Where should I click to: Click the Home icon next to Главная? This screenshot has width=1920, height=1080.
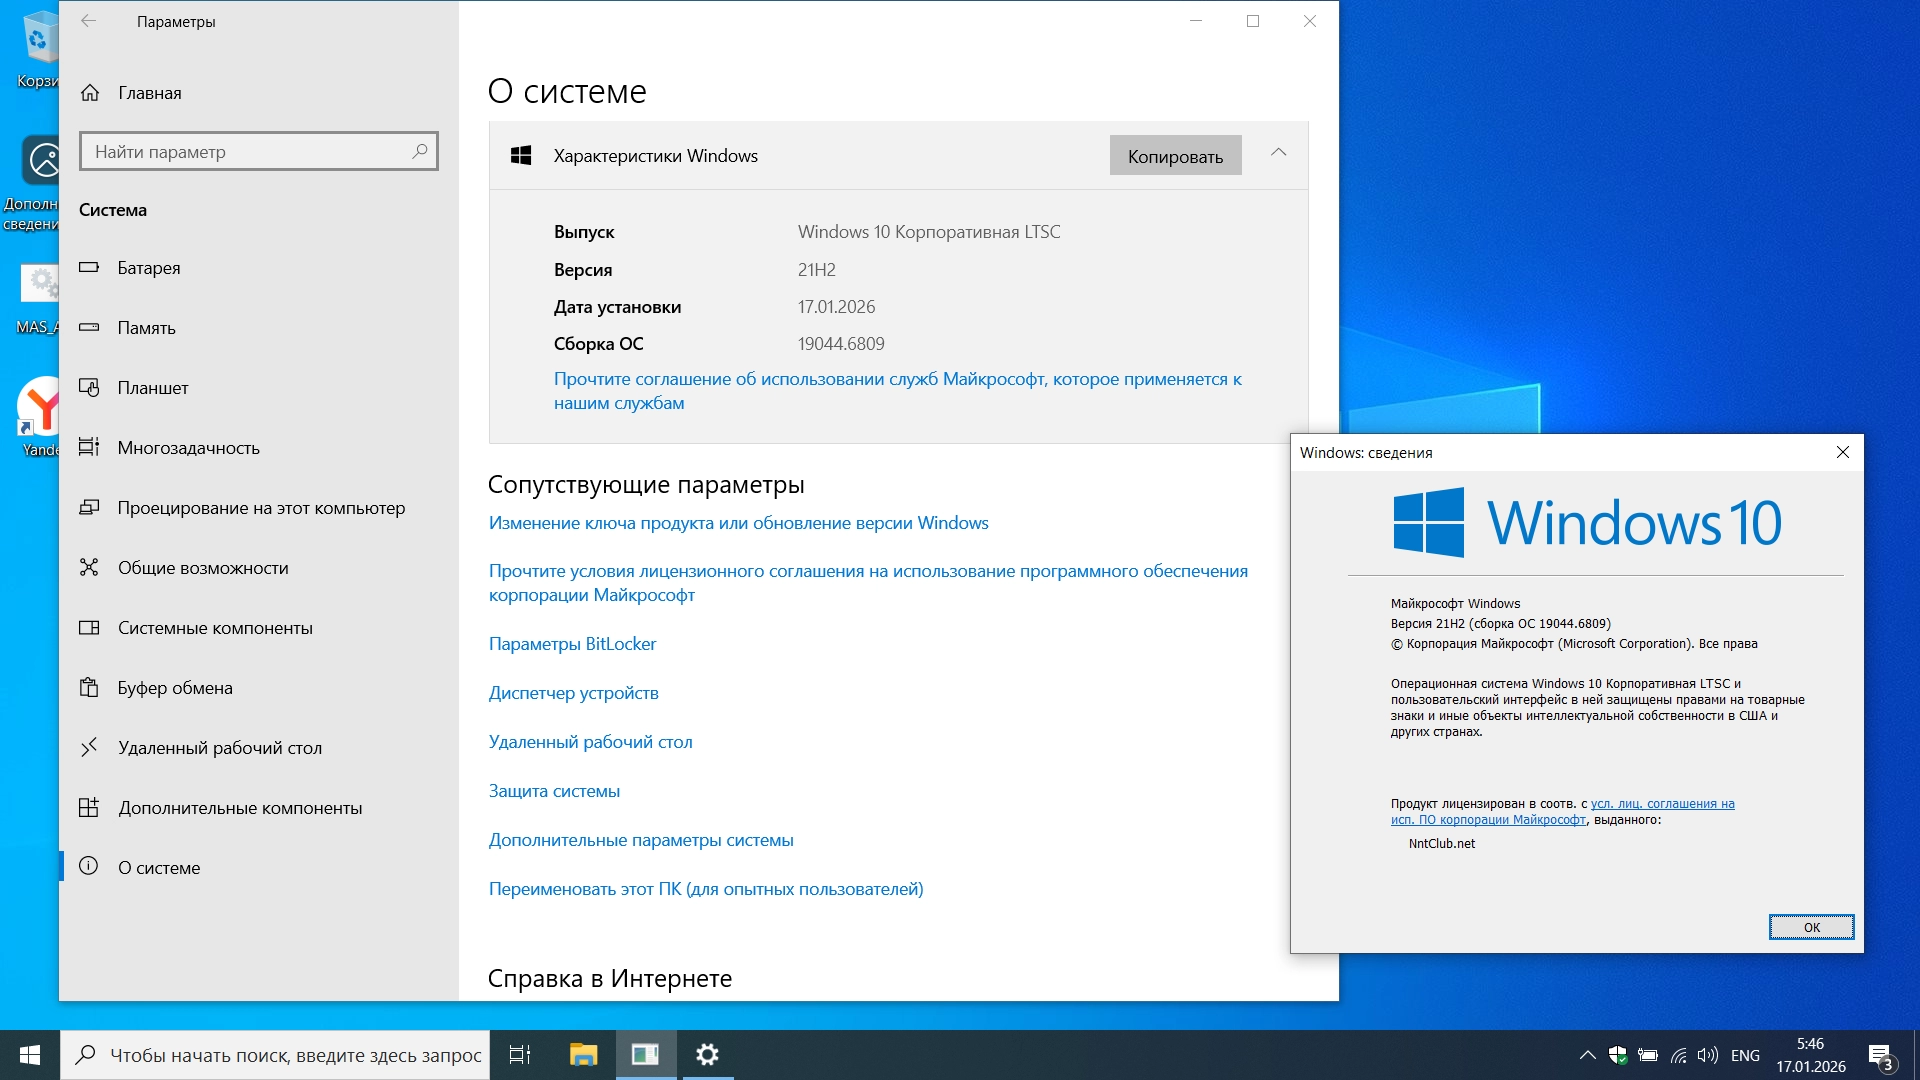(x=90, y=93)
